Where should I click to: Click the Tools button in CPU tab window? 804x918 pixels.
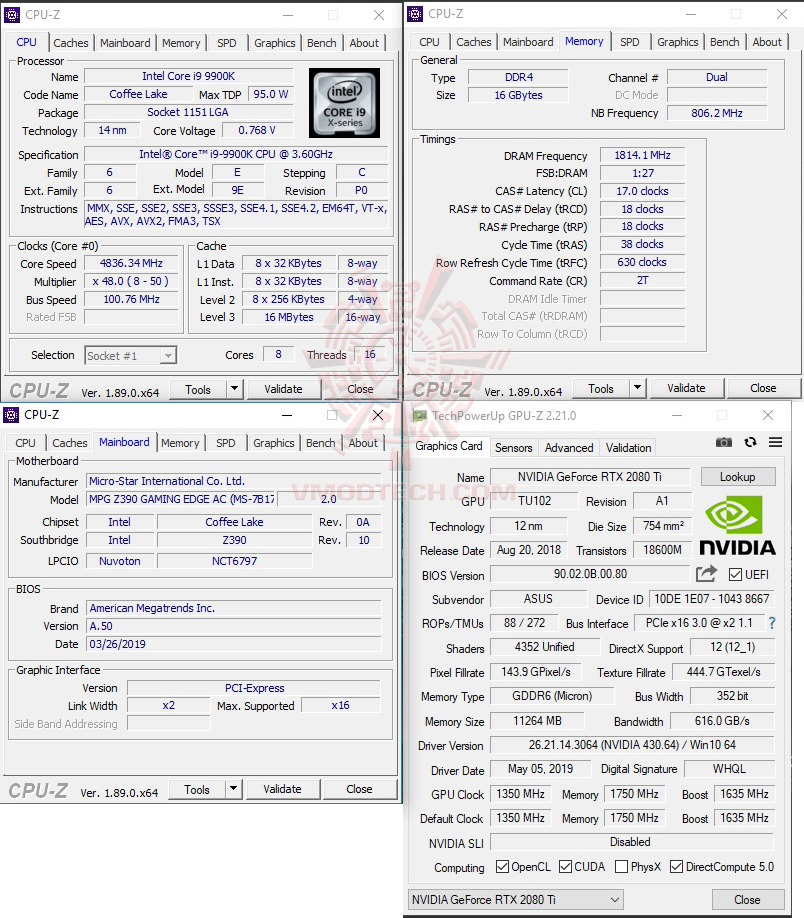(198, 389)
